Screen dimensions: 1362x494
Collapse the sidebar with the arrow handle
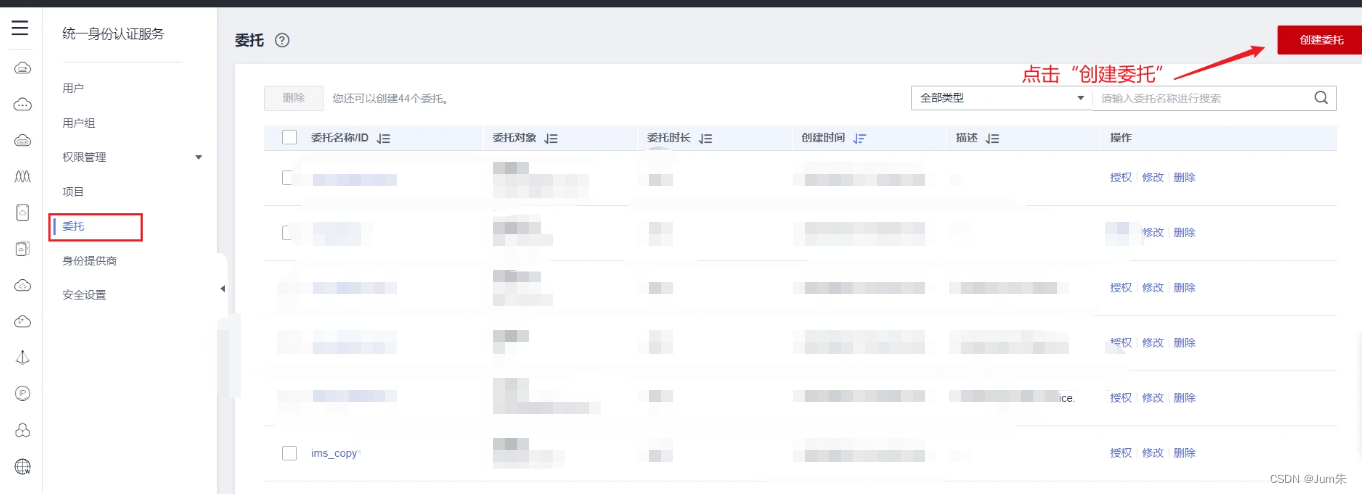click(222, 289)
